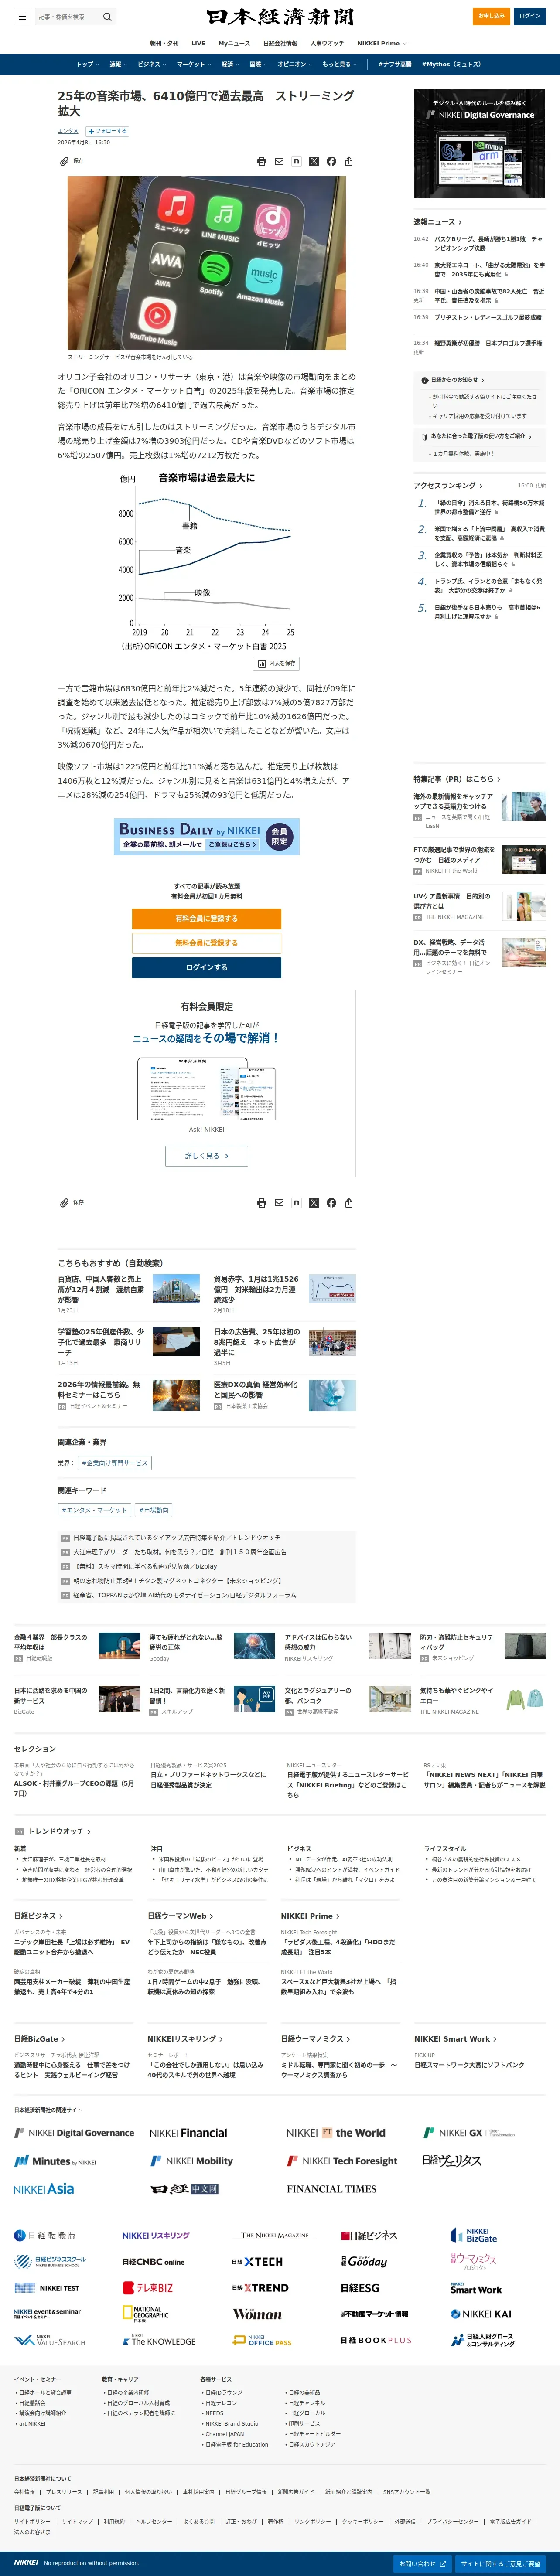Image resolution: width=560 pixels, height=2576 pixels.
Task: Open the 日経ESG logo link
Action: click(360, 2288)
